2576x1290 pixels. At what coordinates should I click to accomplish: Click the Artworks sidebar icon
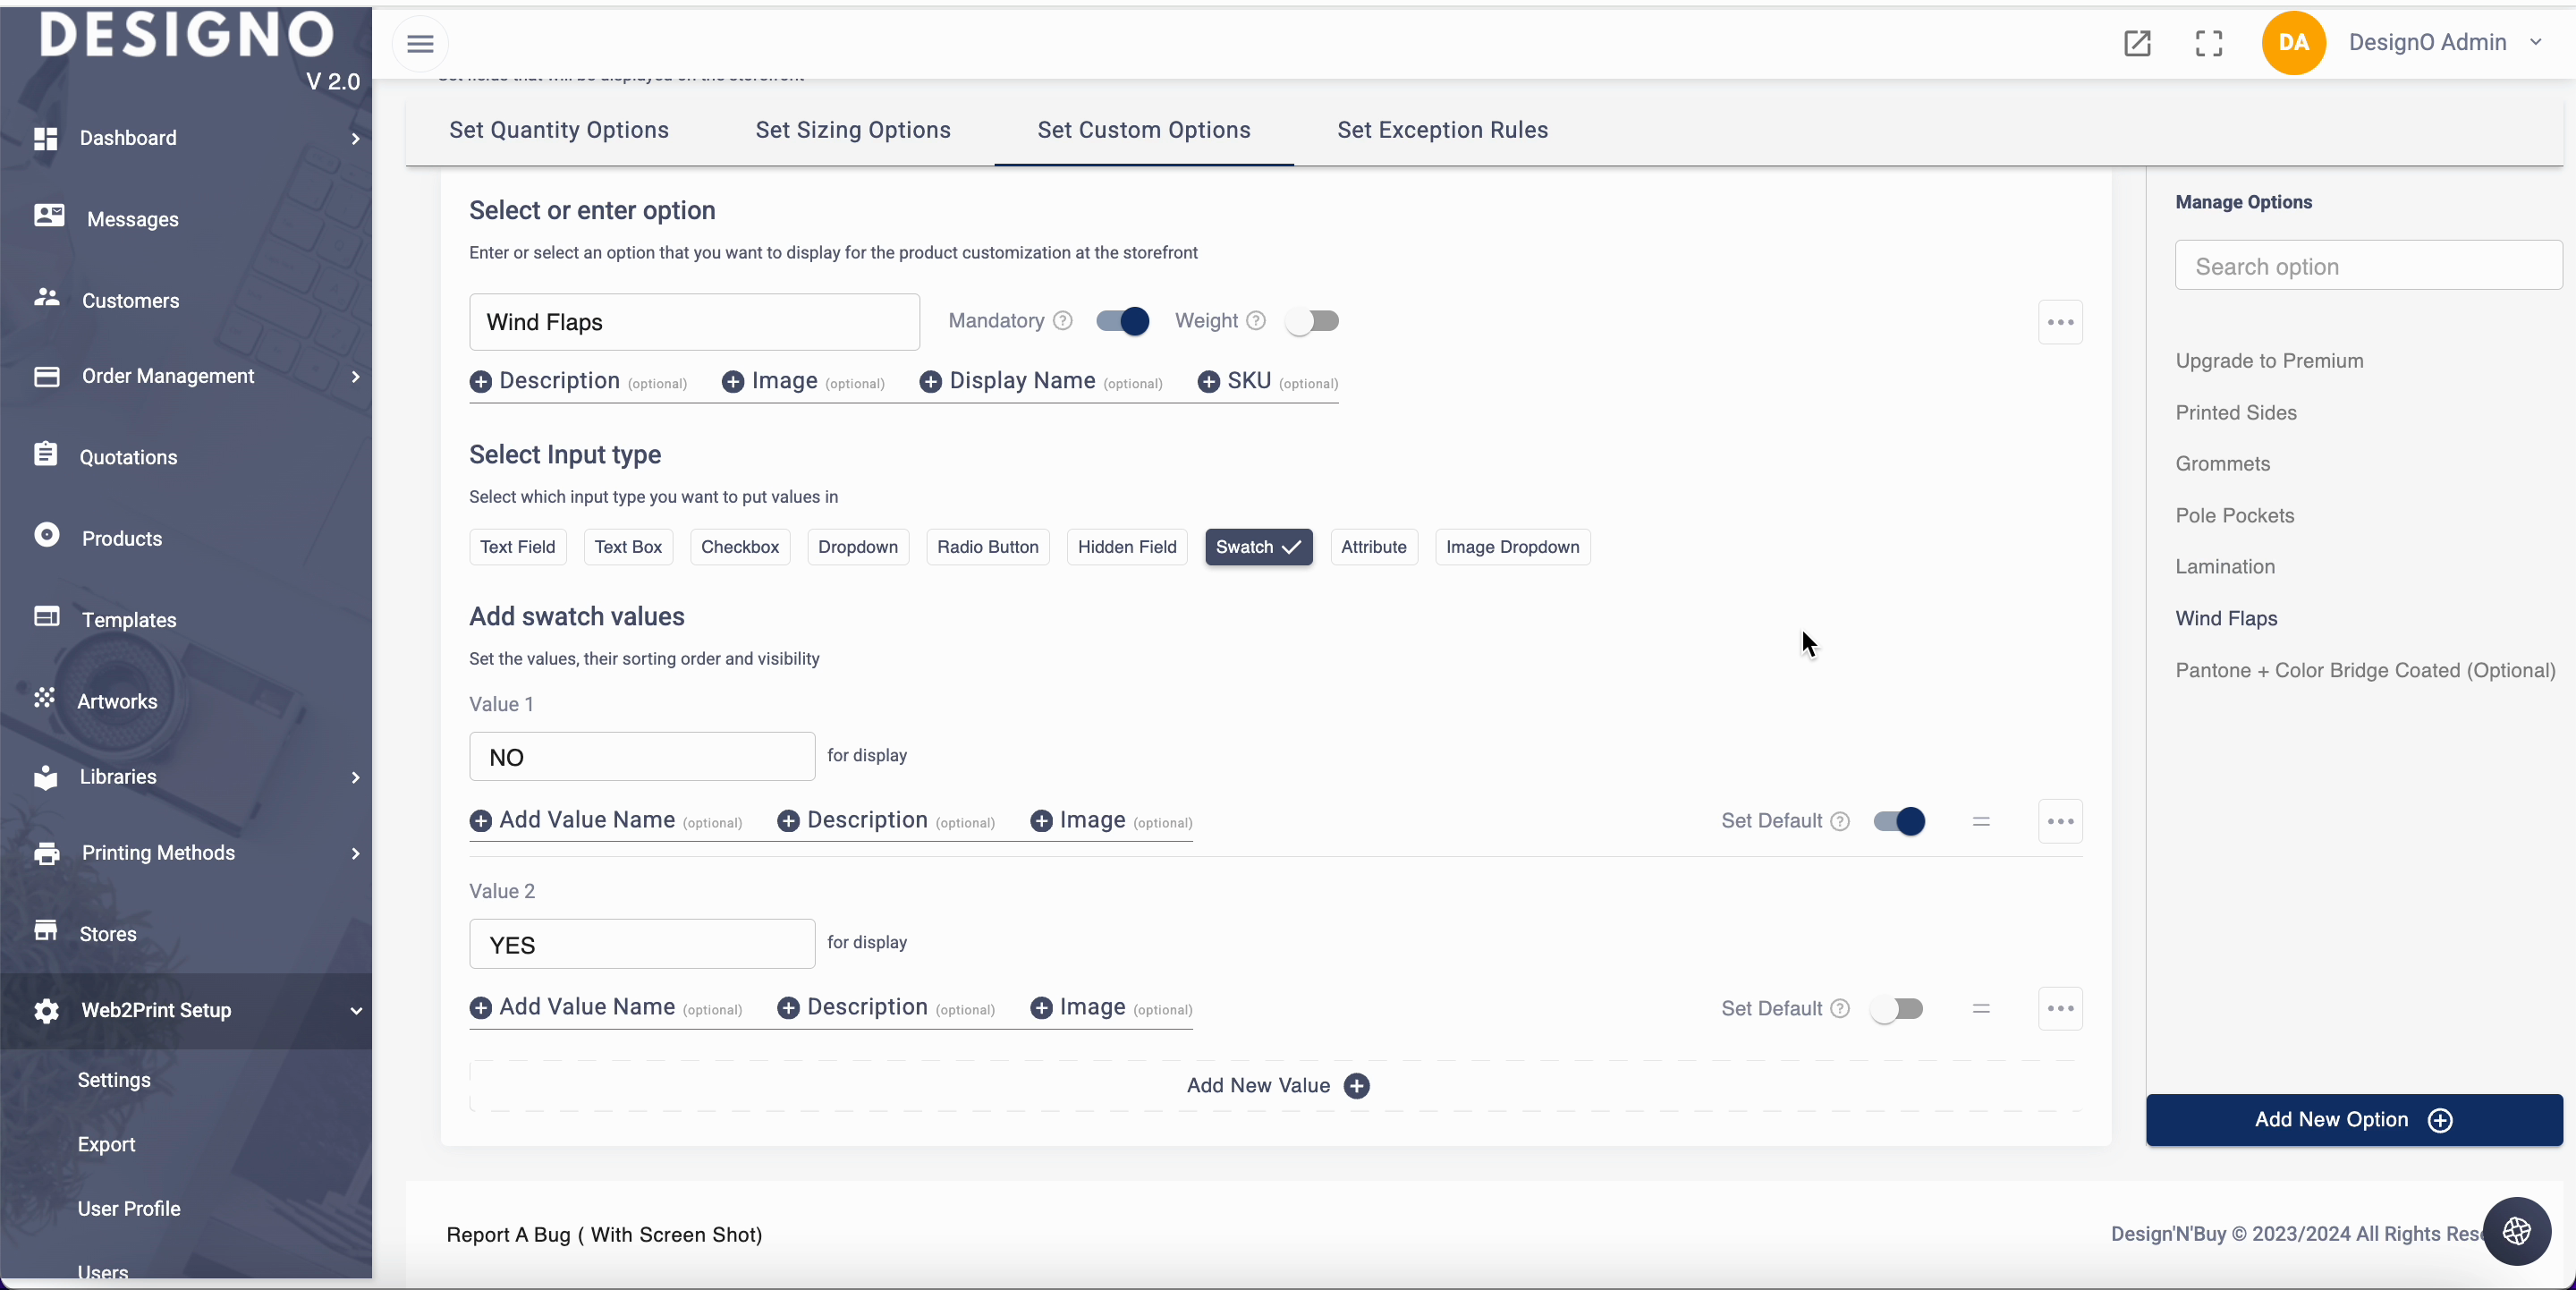coord(45,699)
